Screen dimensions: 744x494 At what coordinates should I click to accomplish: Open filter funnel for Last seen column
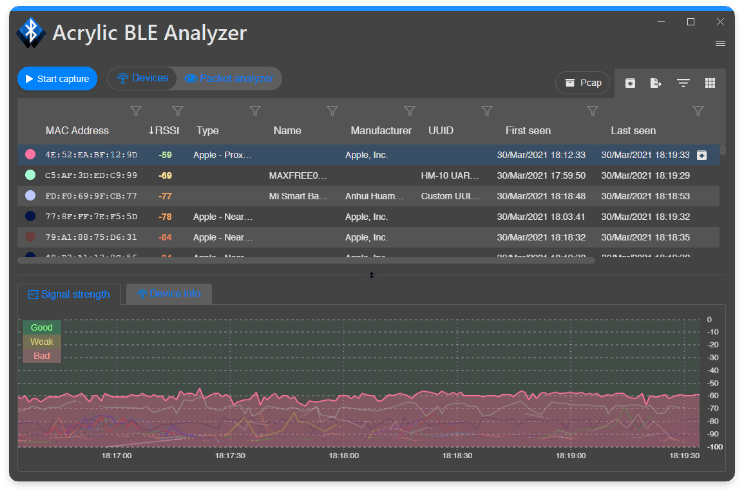click(x=698, y=111)
